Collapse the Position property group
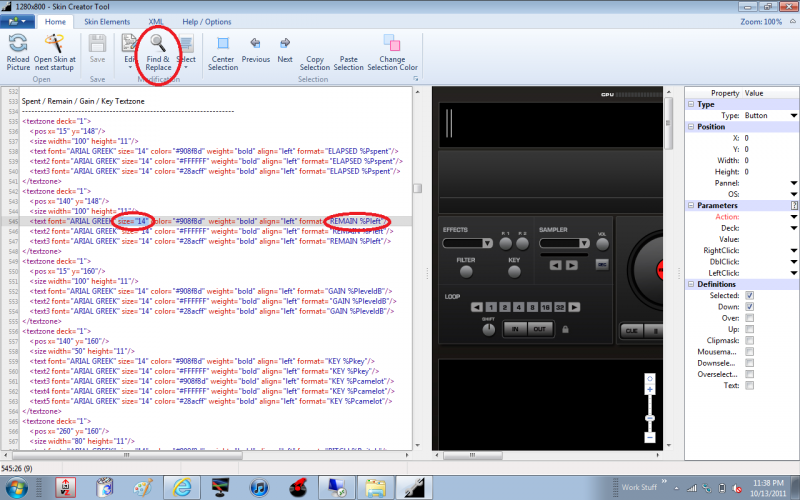 691,127
